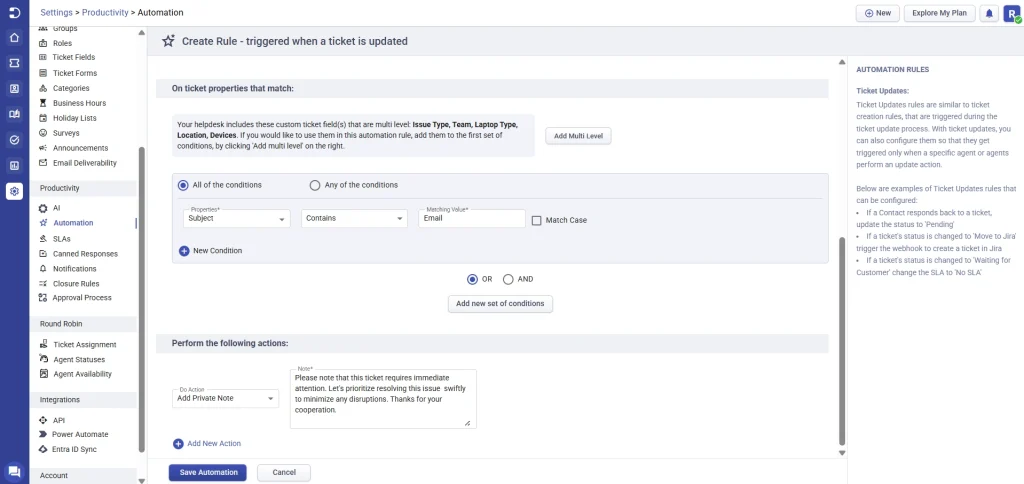Select 'Any of the conditions' radio button
1024x484 pixels.
pos(315,185)
